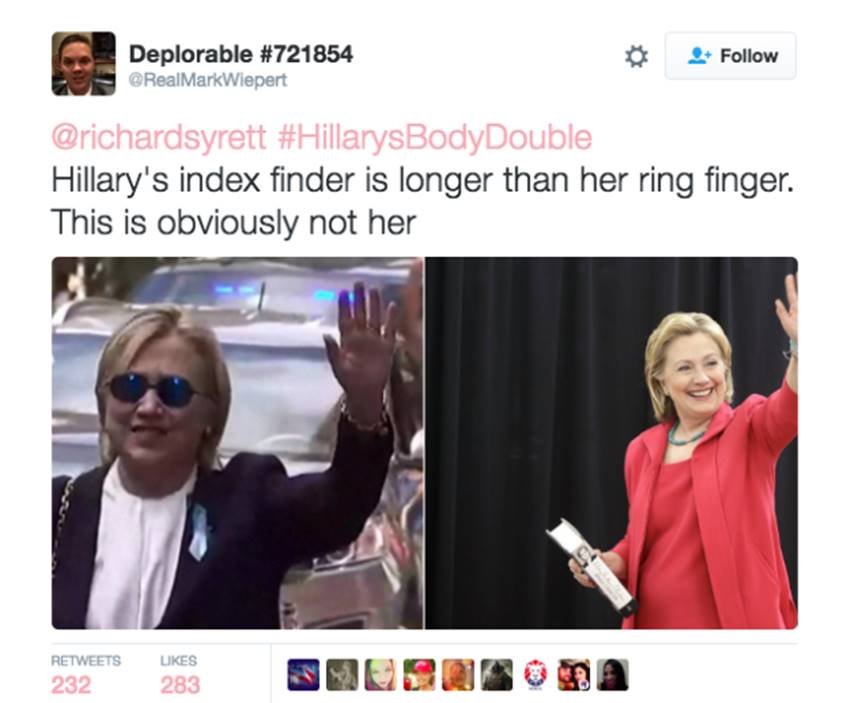The width and height of the screenshot is (850, 703).
Task: Open the #HillarysBodyDouble hashtag
Action: 434,137
